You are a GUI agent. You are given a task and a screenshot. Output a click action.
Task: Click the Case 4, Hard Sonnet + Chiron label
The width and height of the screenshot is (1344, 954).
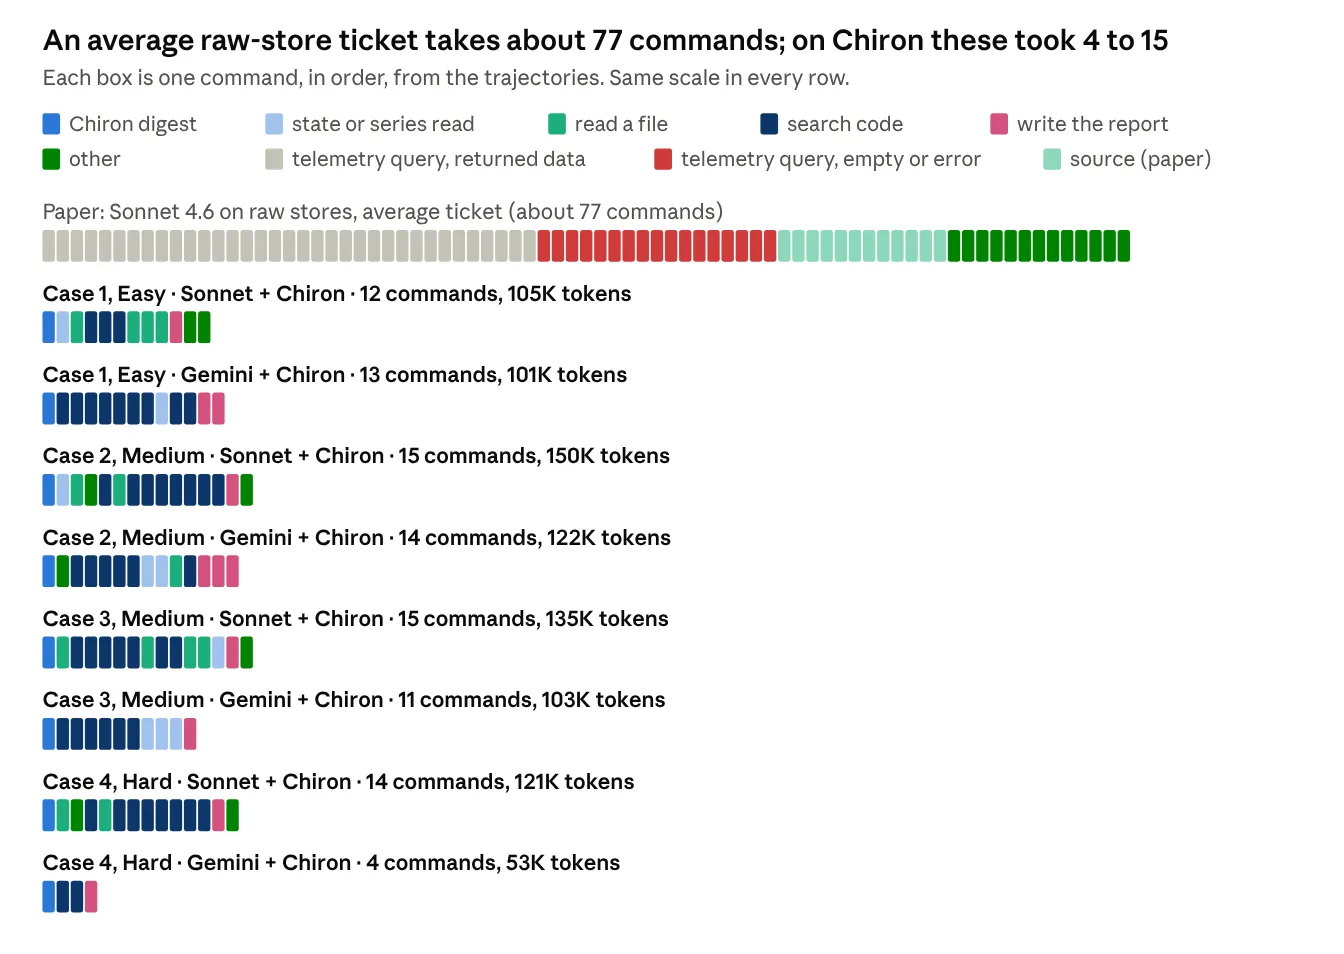pos(338,782)
